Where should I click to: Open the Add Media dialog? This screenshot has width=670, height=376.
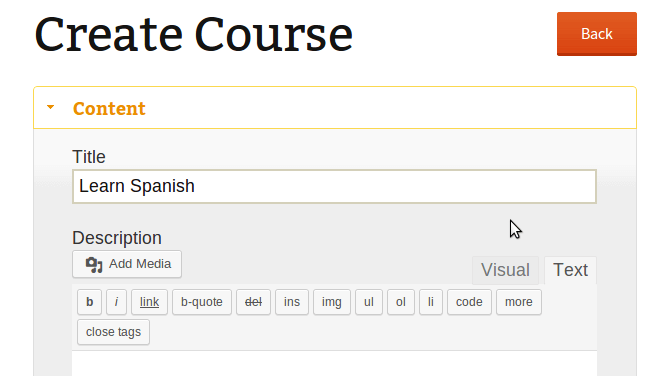pyautogui.click(x=127, y=264)
